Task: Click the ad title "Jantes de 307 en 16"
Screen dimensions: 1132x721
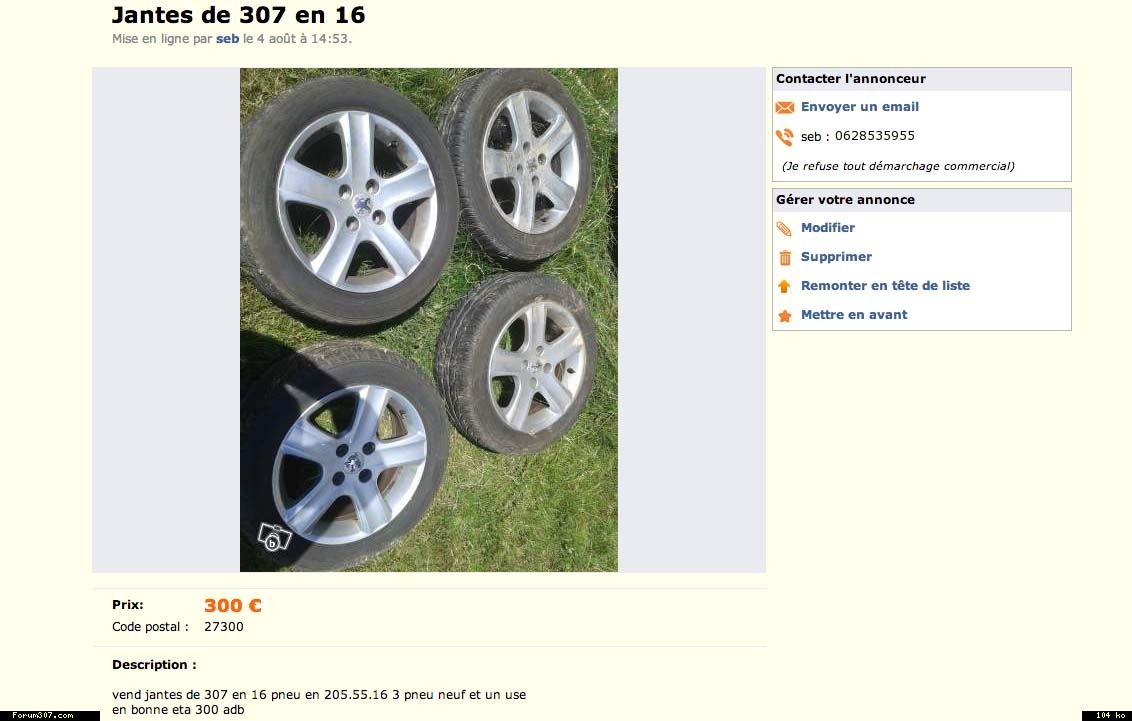Action: [238, 15]
